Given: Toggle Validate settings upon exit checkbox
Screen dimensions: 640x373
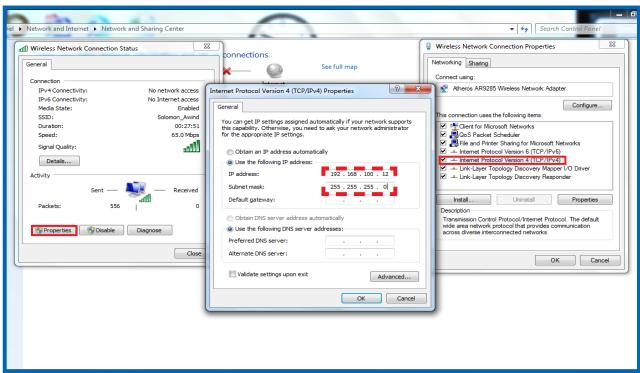Looking at the screenshot, I should click(x=232, y=274).
